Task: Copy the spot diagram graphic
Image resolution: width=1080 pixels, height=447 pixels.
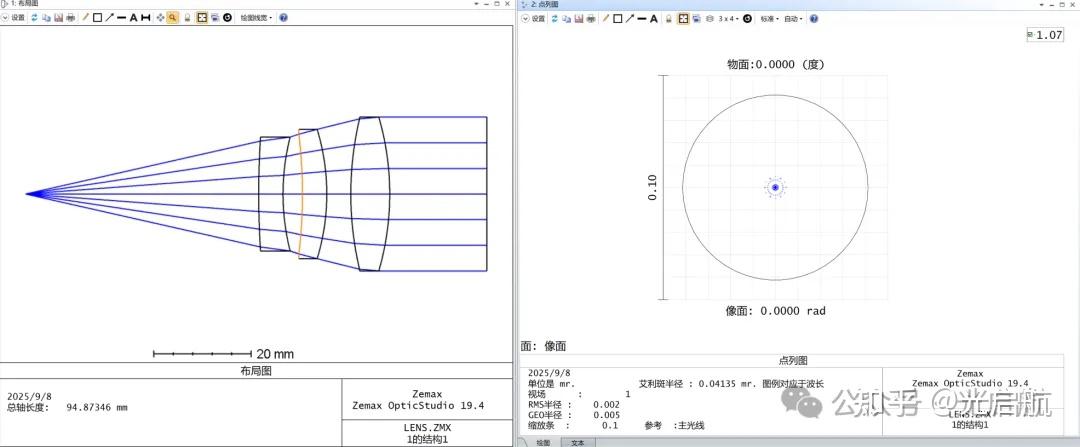Action: pyautogui.click(x=566, y=19)
